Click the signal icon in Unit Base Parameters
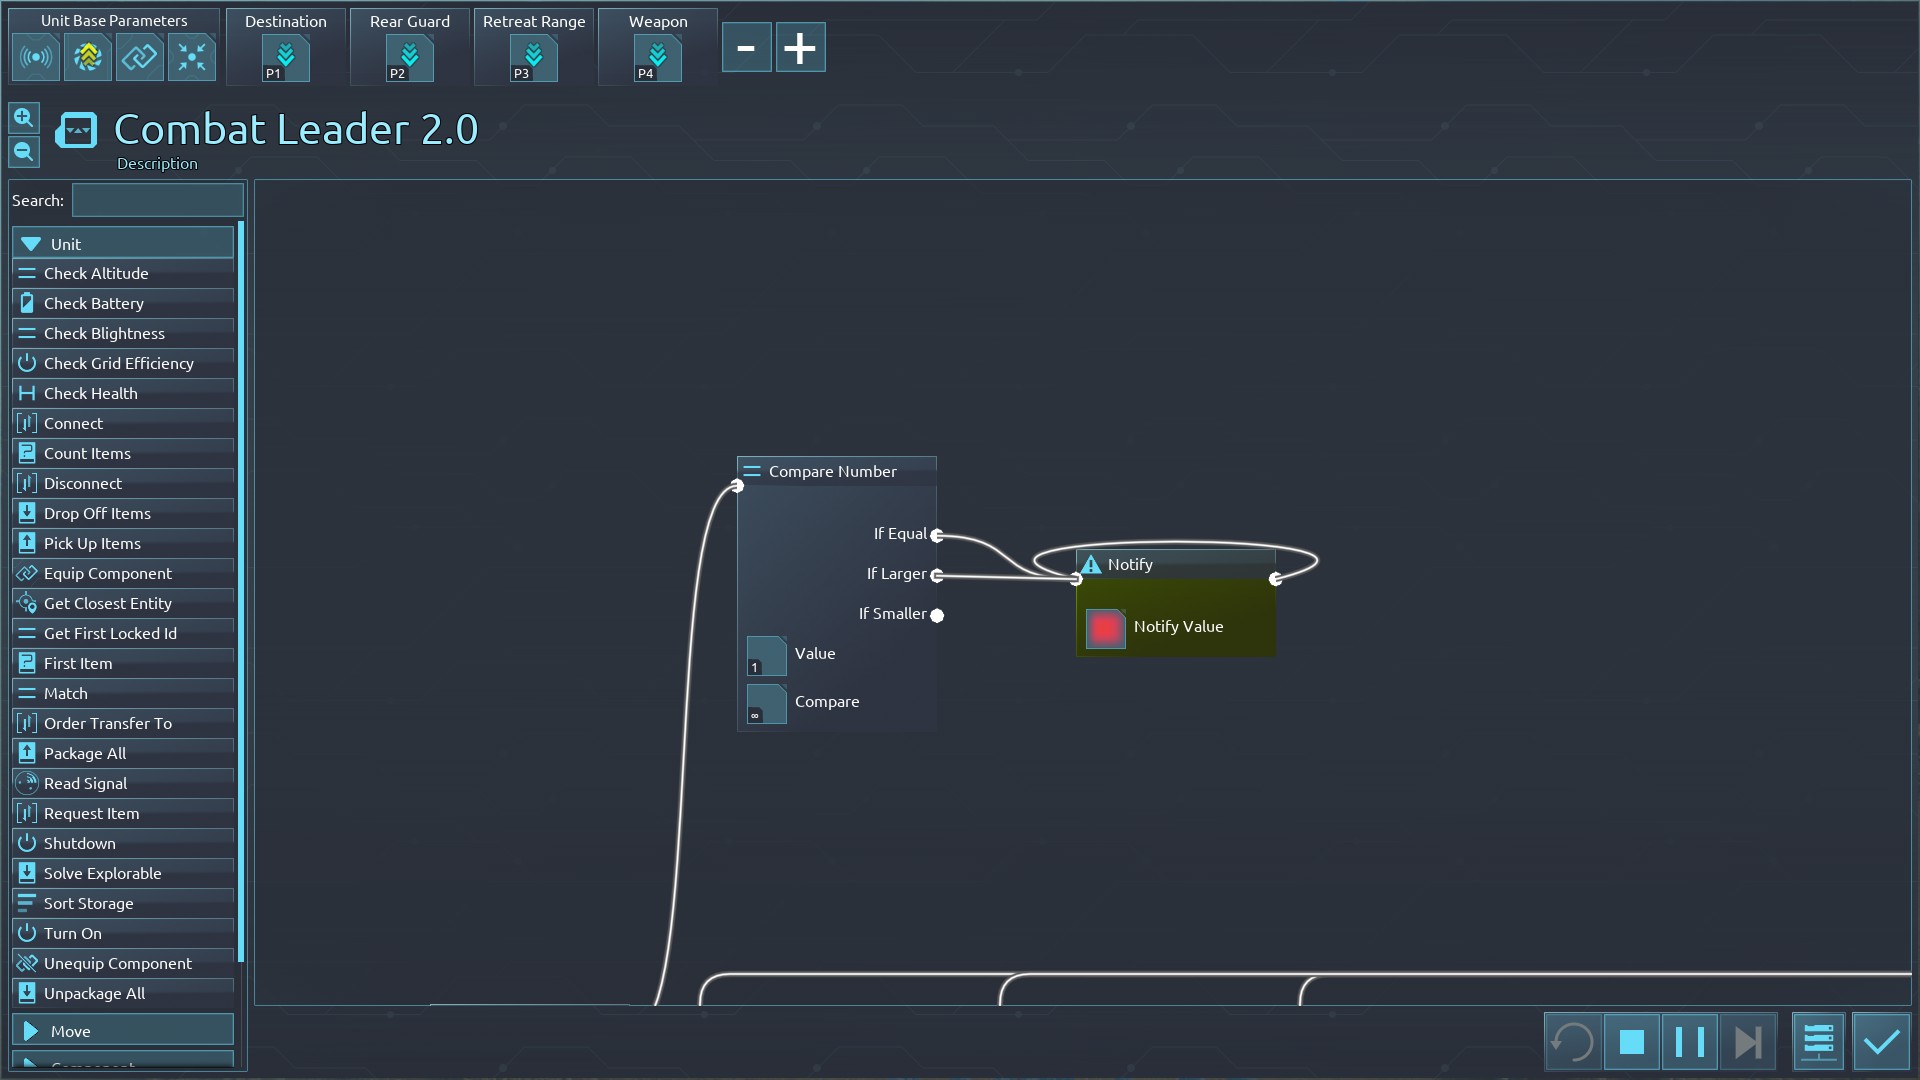The width and height of the screenshot is (1920, 1080). coord(36,57)
